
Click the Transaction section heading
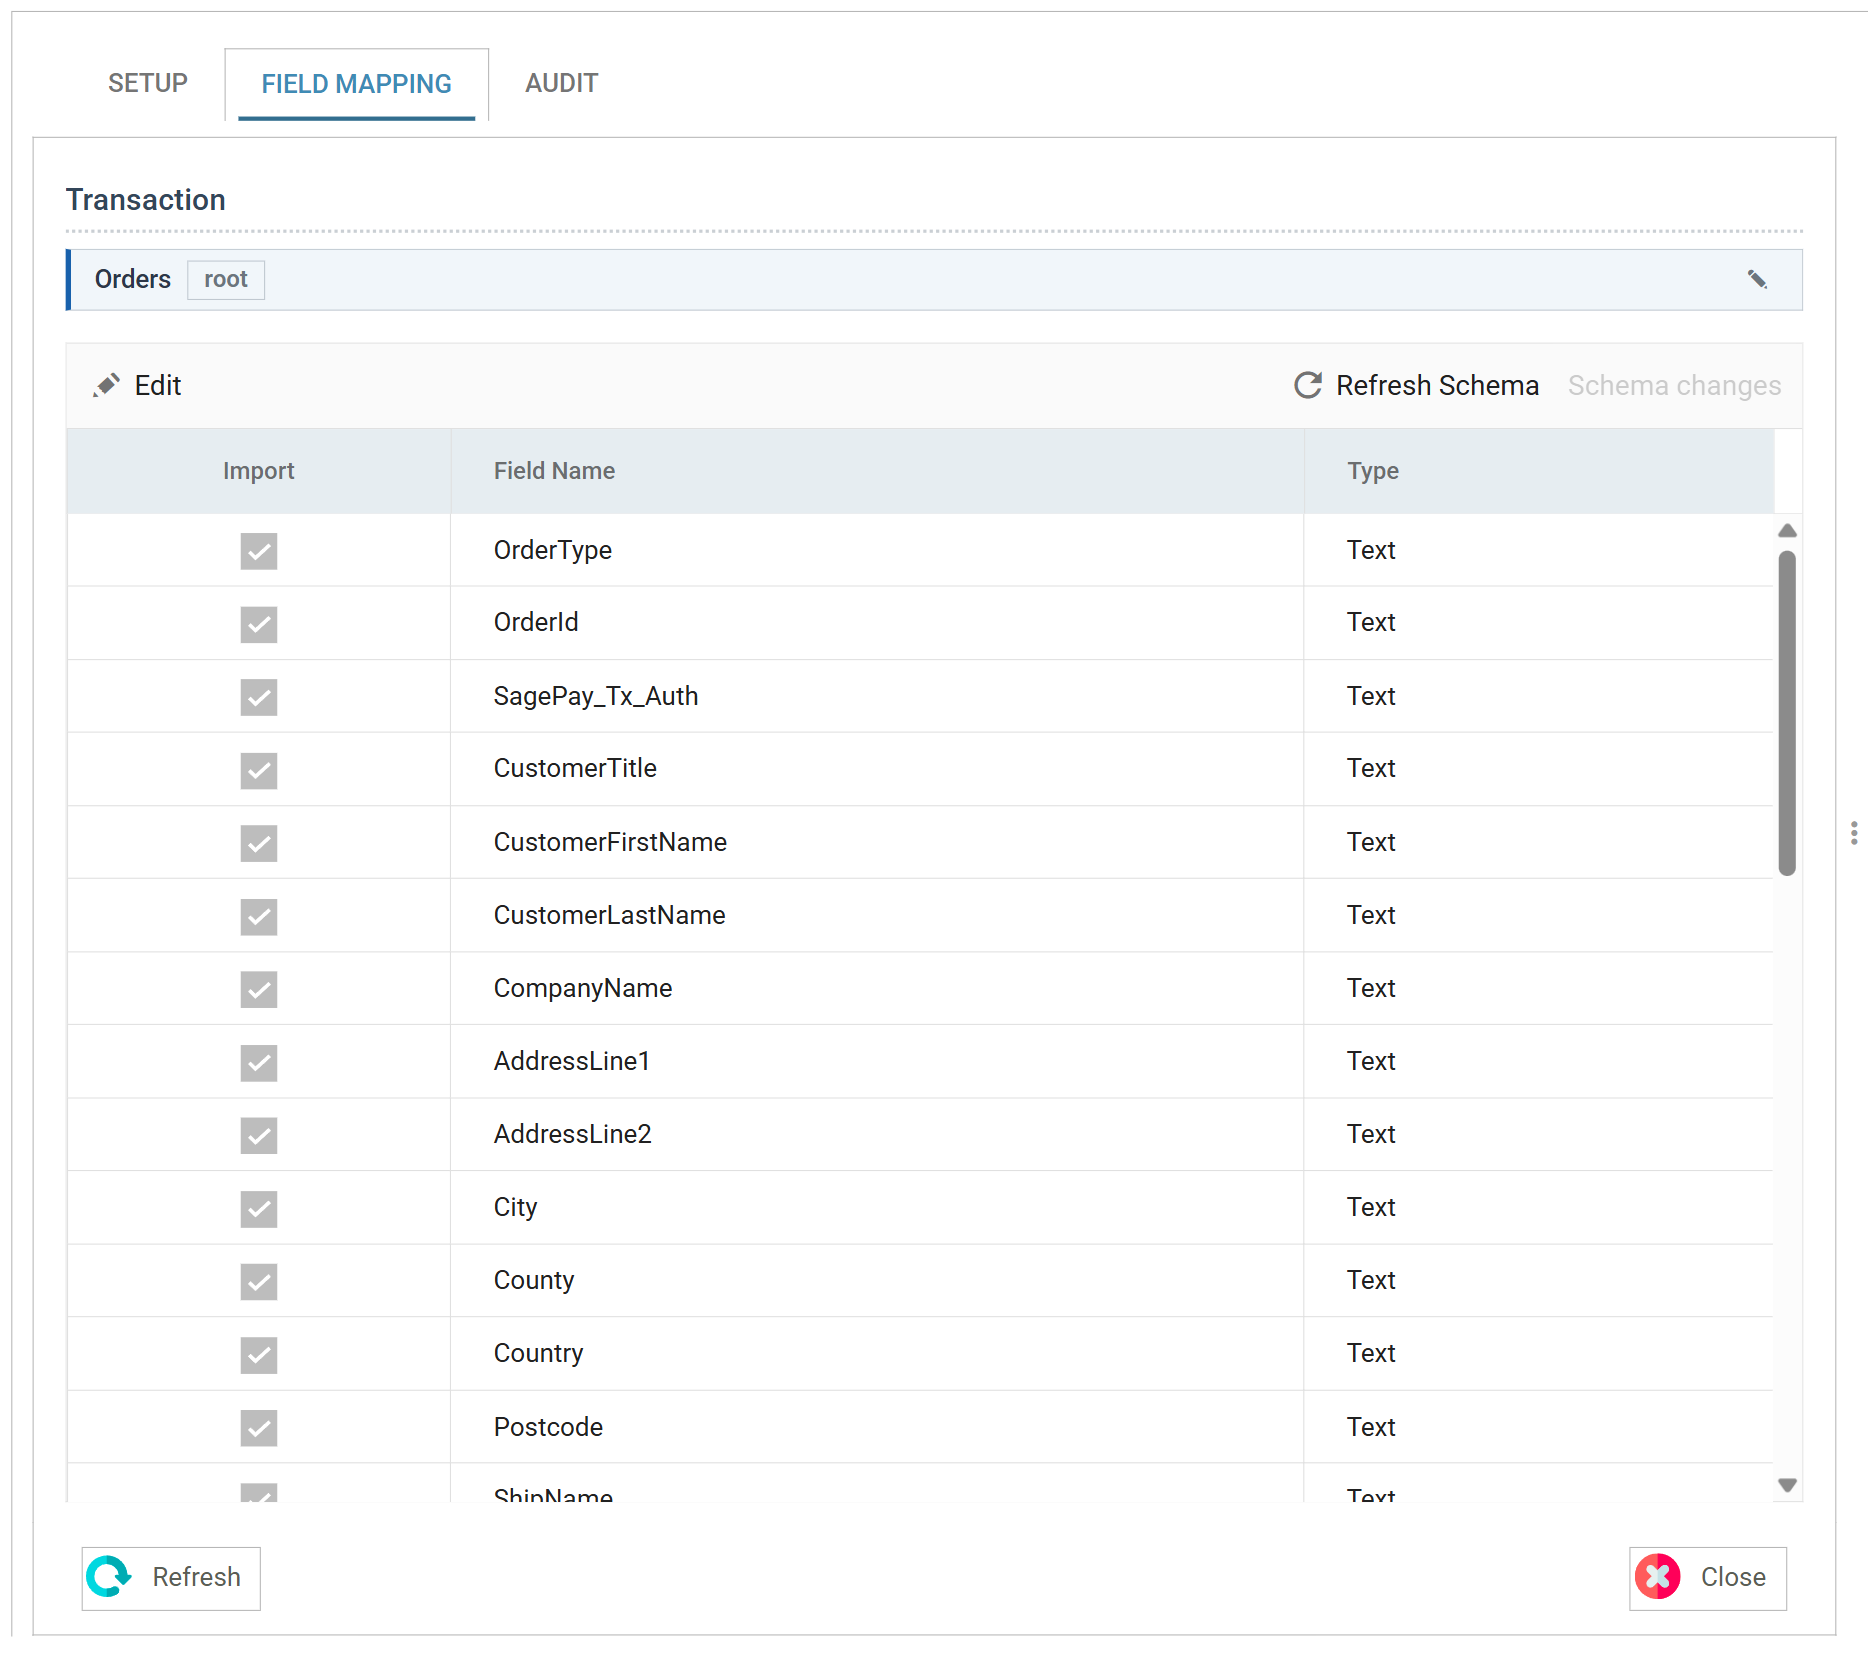(146, 200)
